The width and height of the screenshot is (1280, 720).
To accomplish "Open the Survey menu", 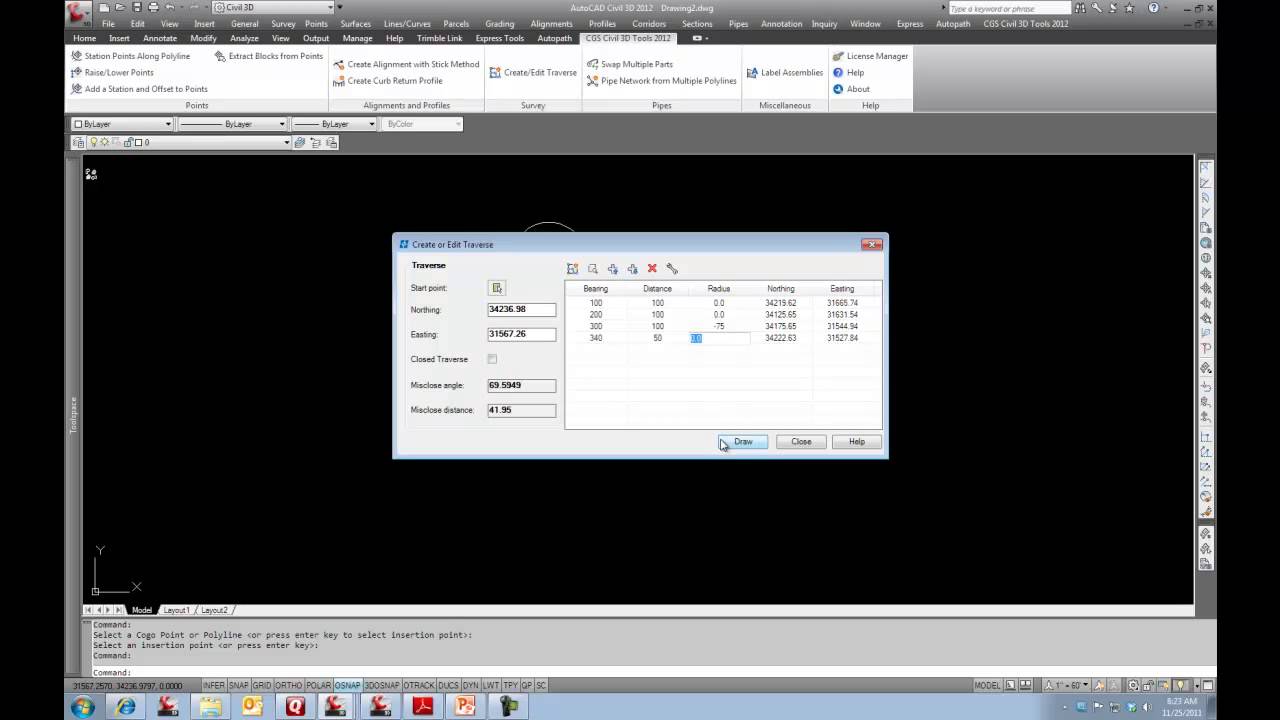I will pos(283,23).
